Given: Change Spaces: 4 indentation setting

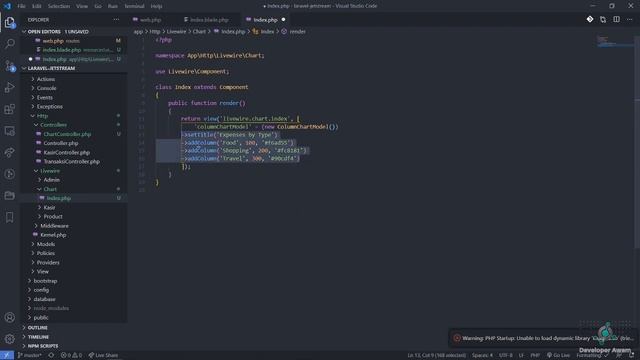Looking at the screenshot, I should point(482,355).
